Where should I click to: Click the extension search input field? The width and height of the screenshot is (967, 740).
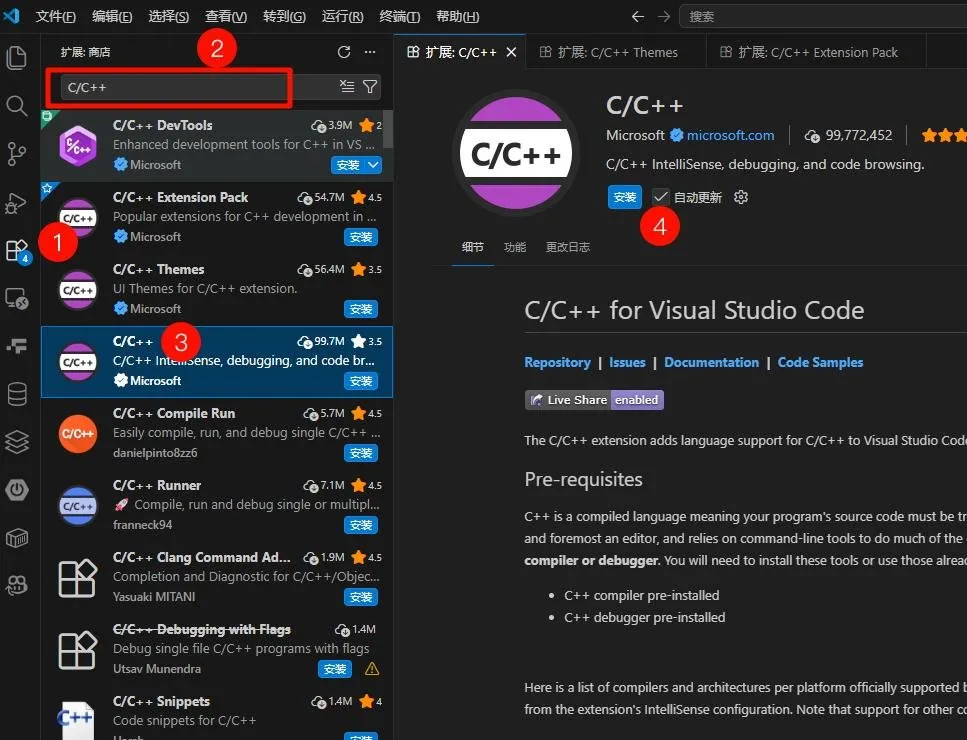[197, 88]
